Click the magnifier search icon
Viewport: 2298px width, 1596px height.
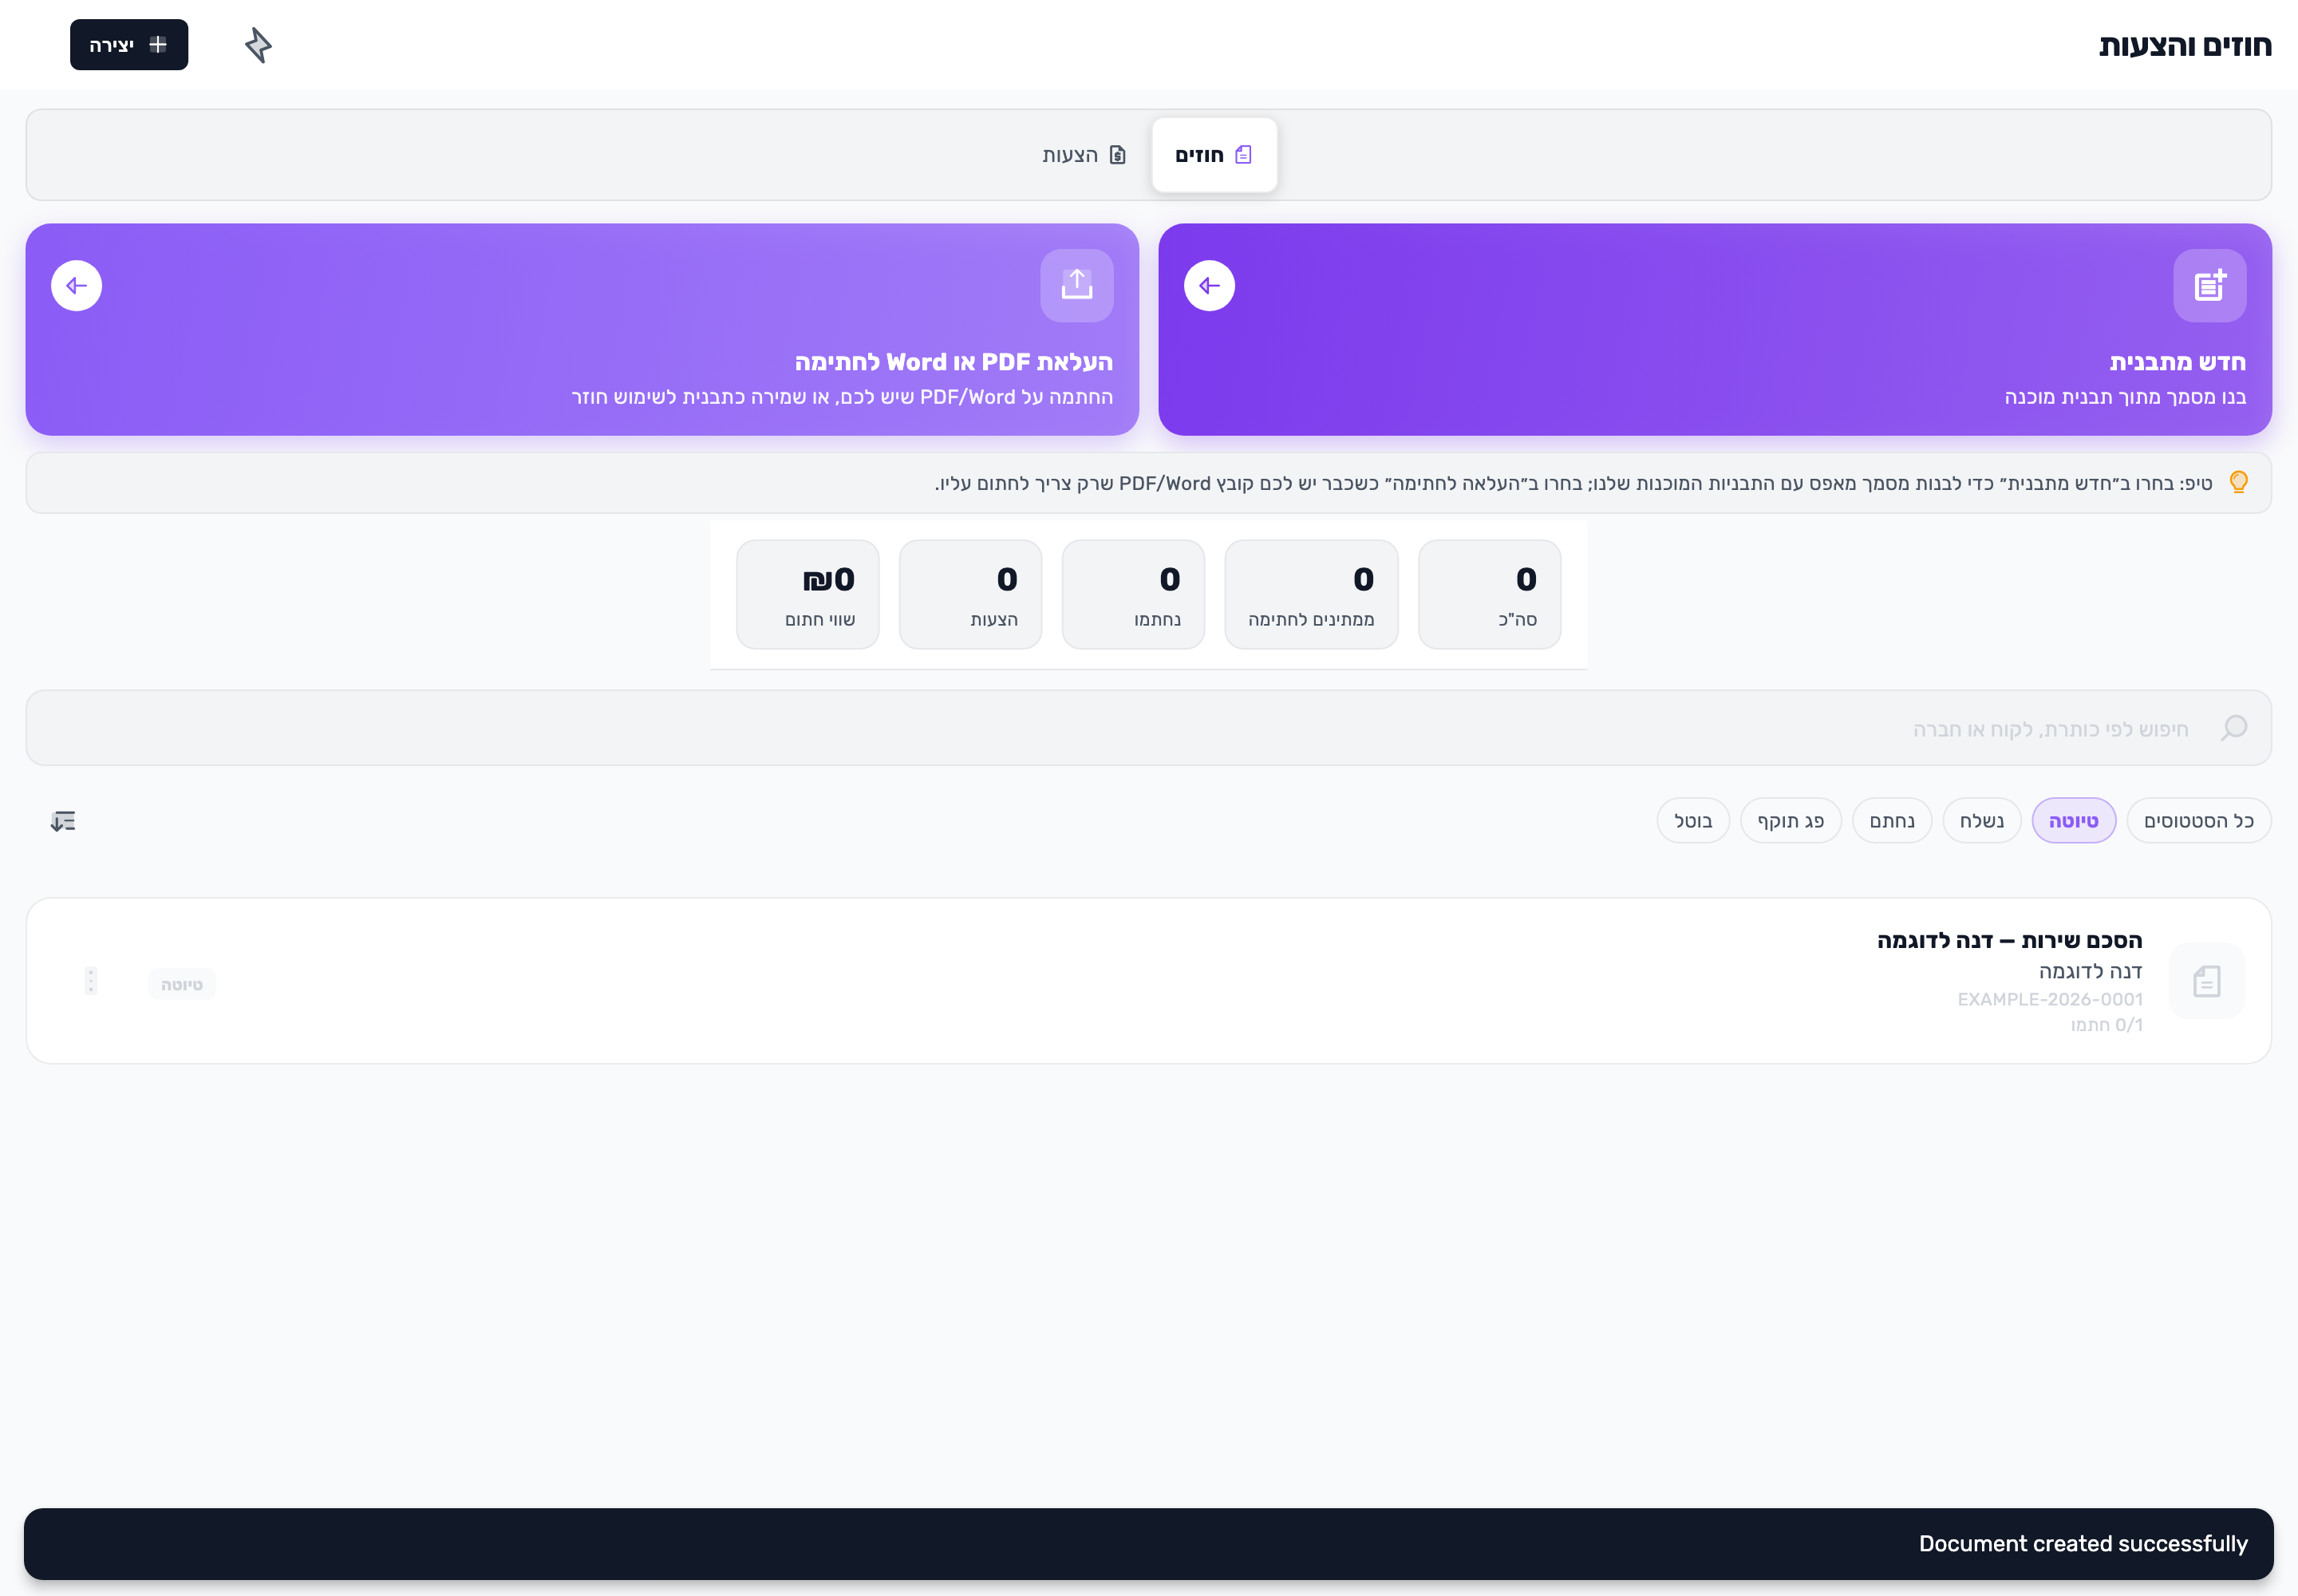coord(2233,728)
